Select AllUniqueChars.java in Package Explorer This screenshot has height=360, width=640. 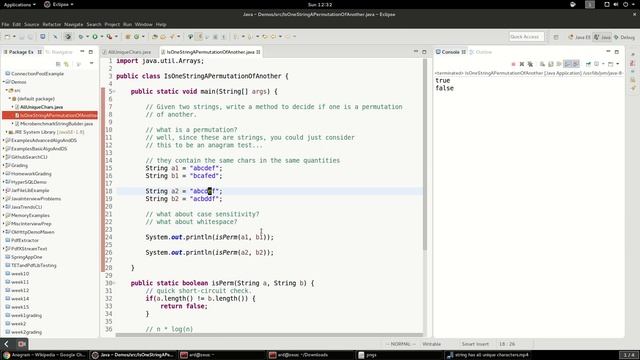click(x=42, y=107)
